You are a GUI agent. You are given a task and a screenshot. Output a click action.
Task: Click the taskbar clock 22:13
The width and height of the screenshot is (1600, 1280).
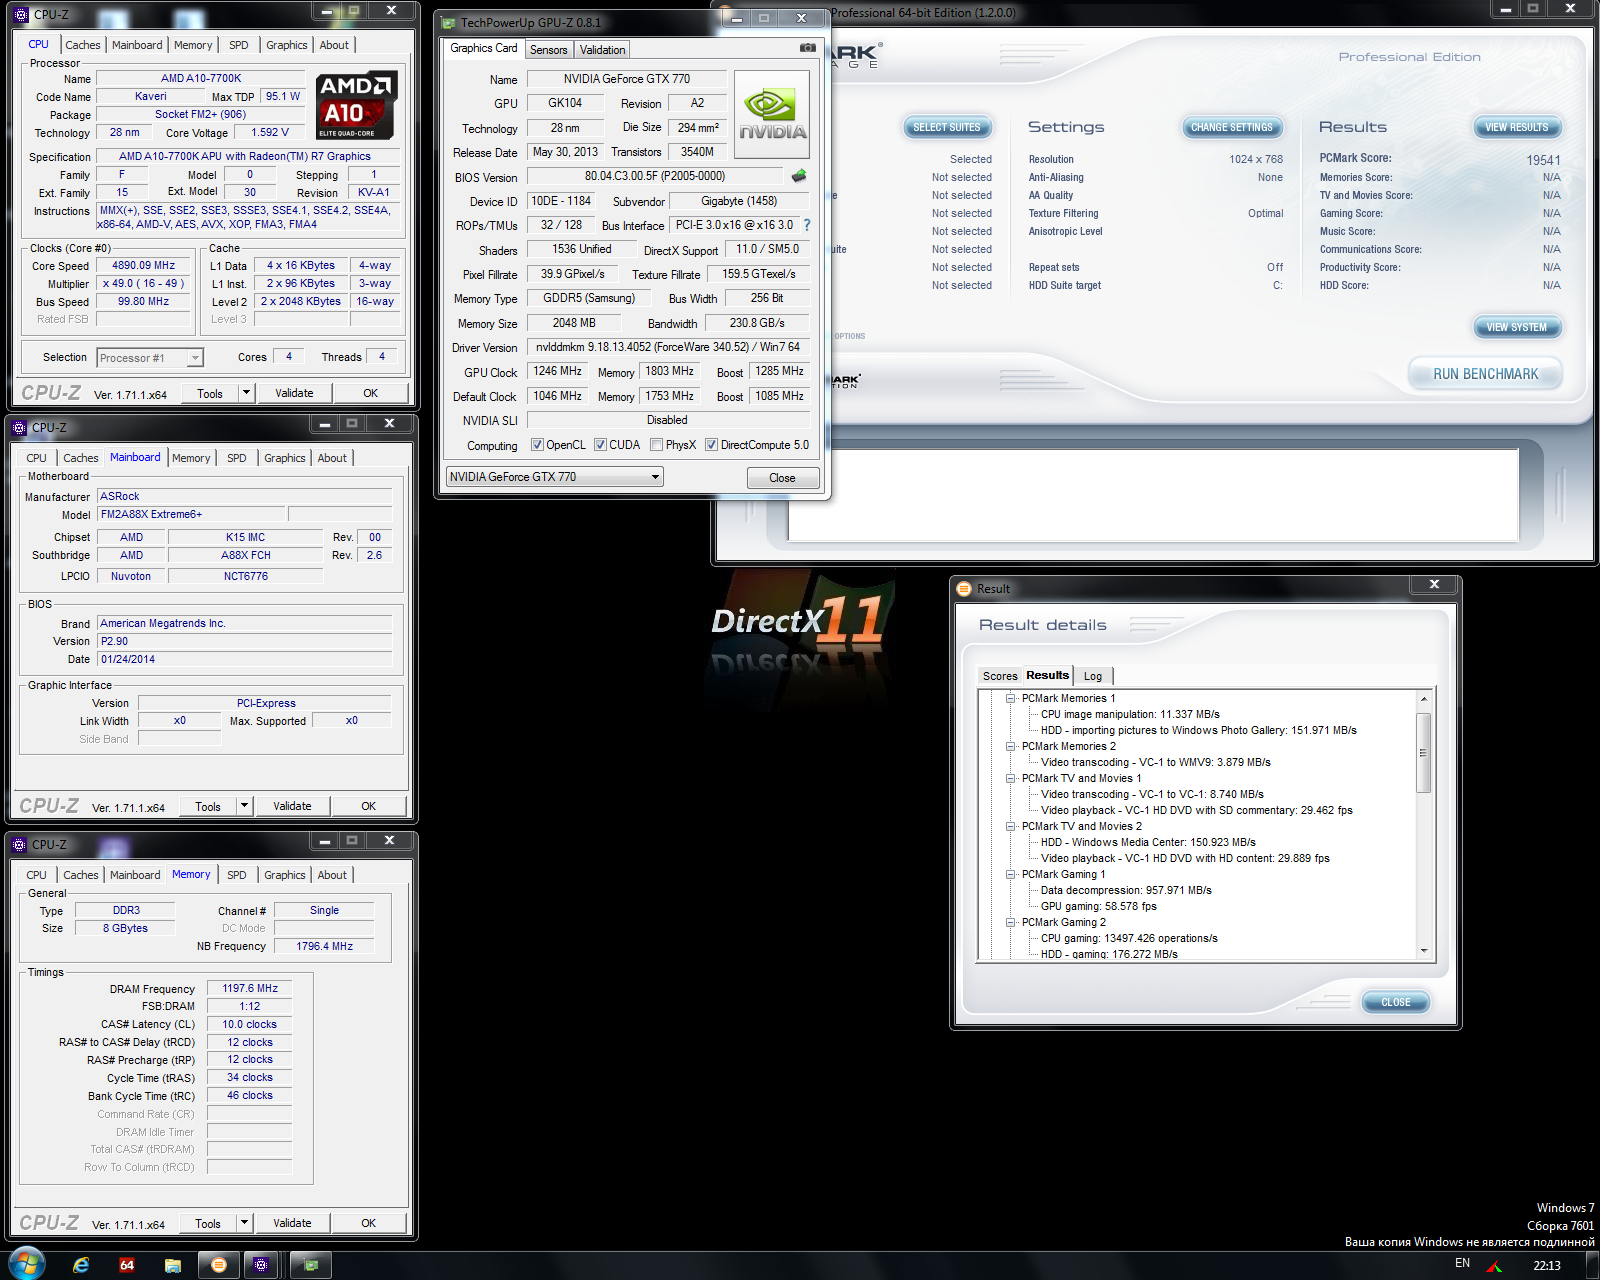tap(1547, 1266)
